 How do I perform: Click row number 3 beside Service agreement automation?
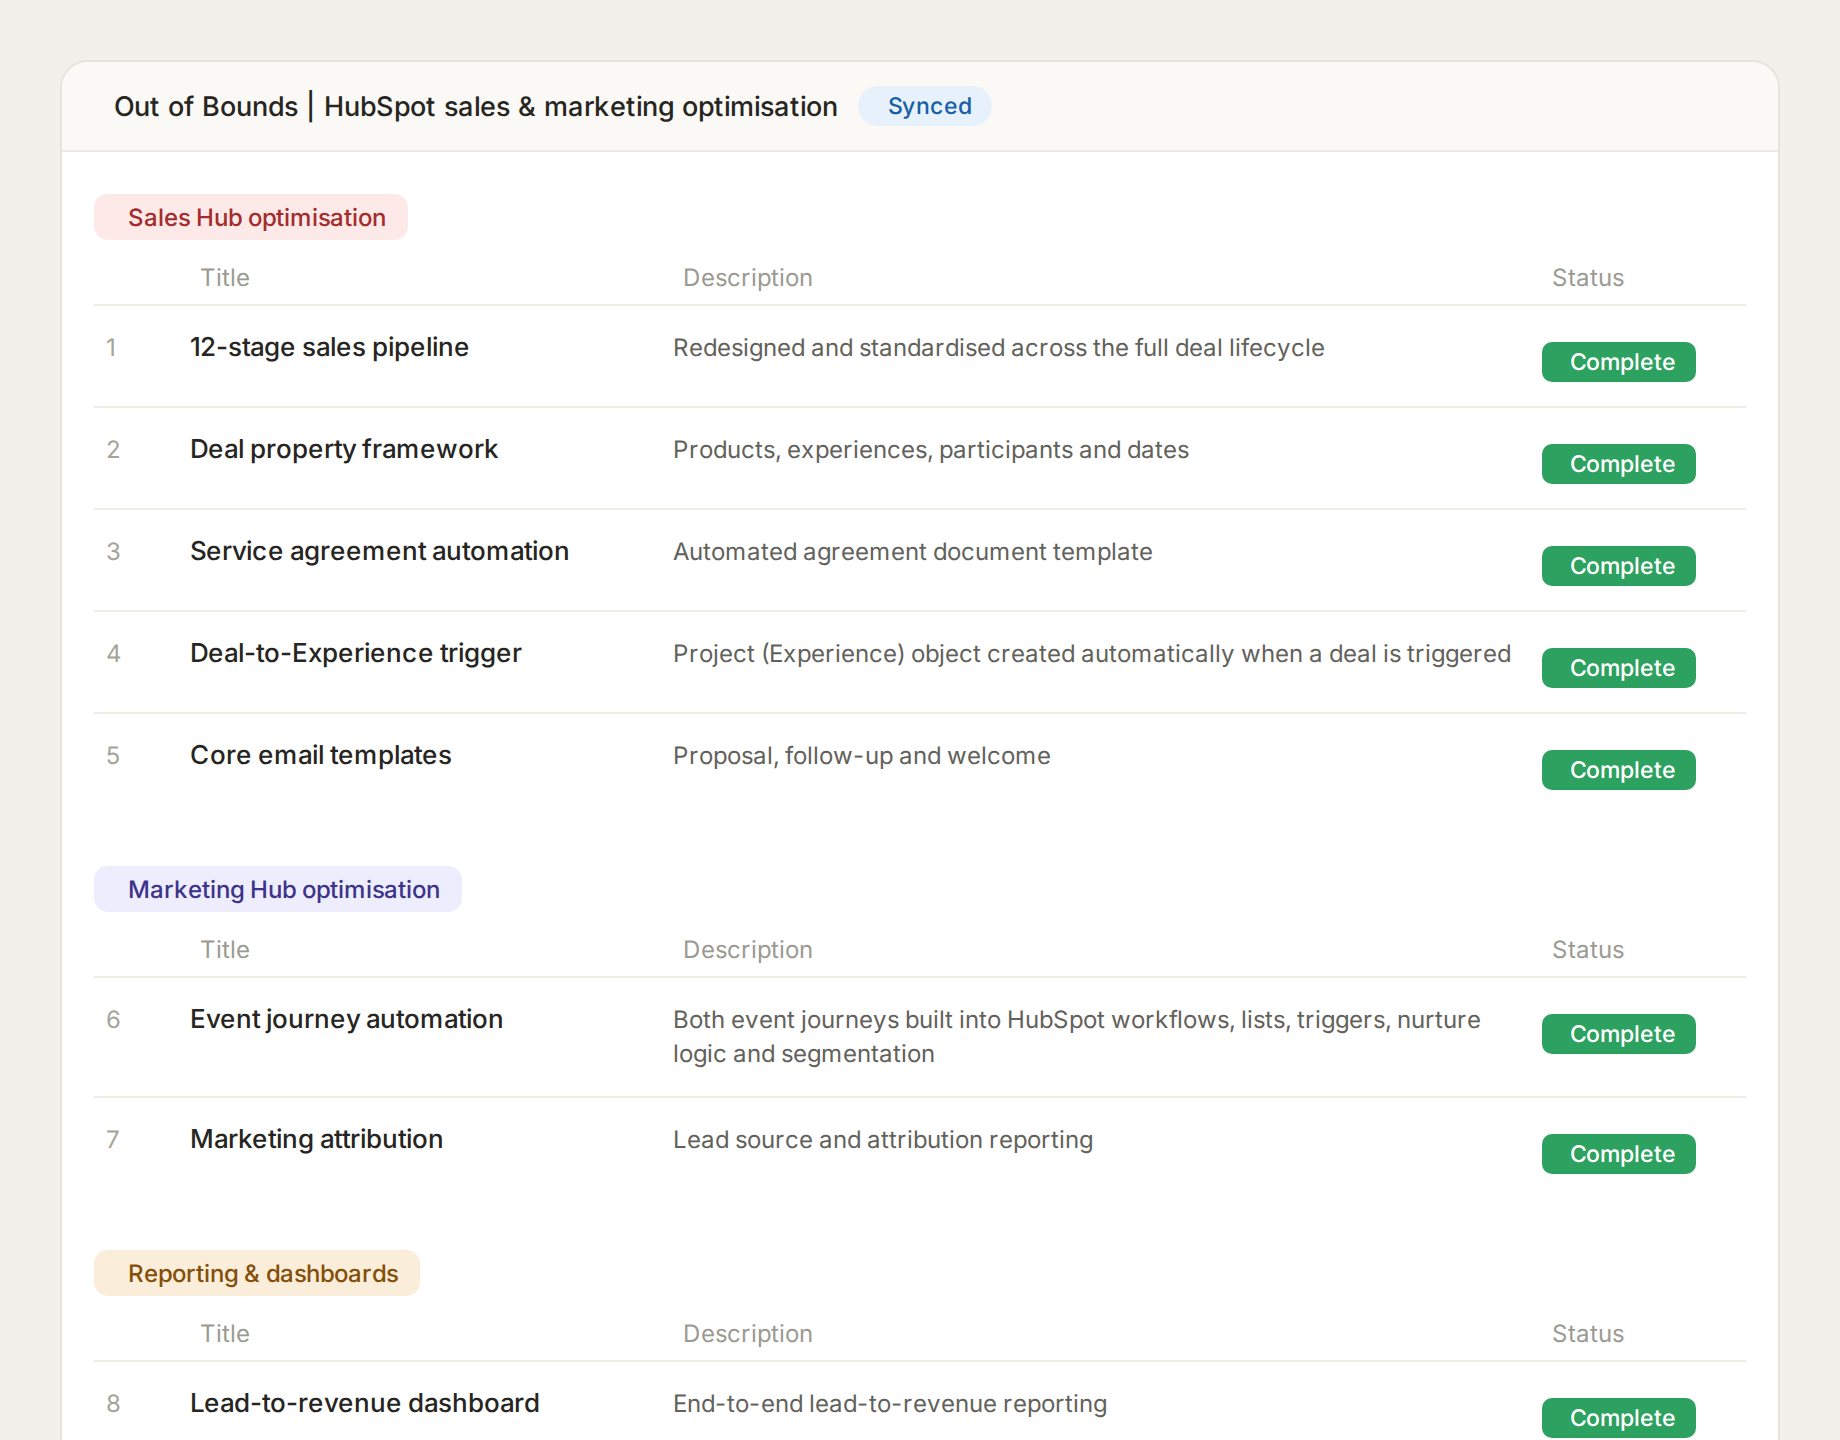pos(113,552)
